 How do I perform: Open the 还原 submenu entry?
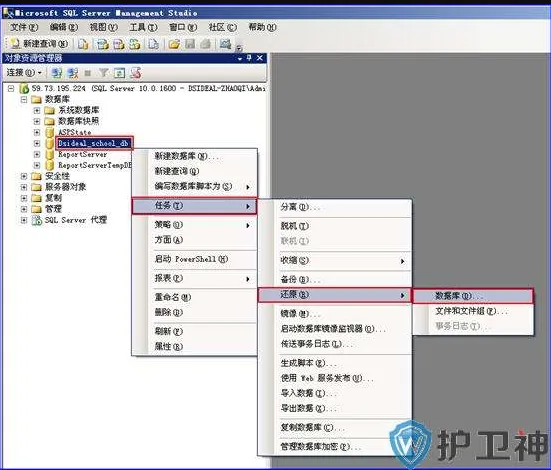click(335, 295)
